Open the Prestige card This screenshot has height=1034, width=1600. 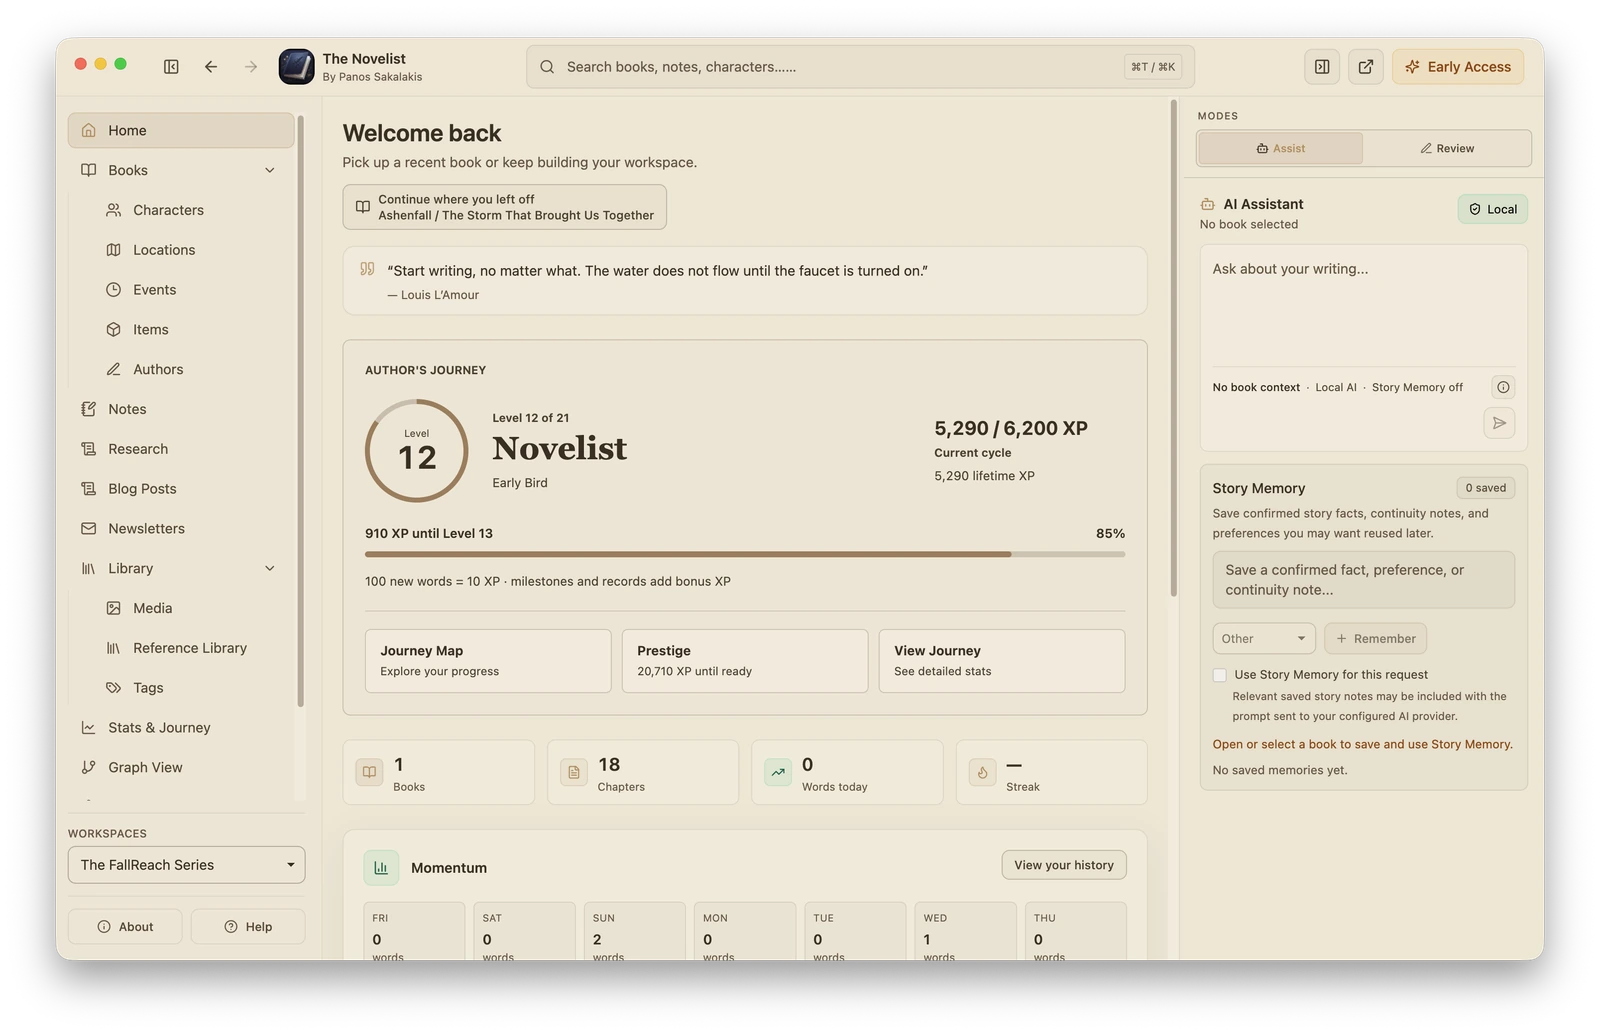(745, 661)
